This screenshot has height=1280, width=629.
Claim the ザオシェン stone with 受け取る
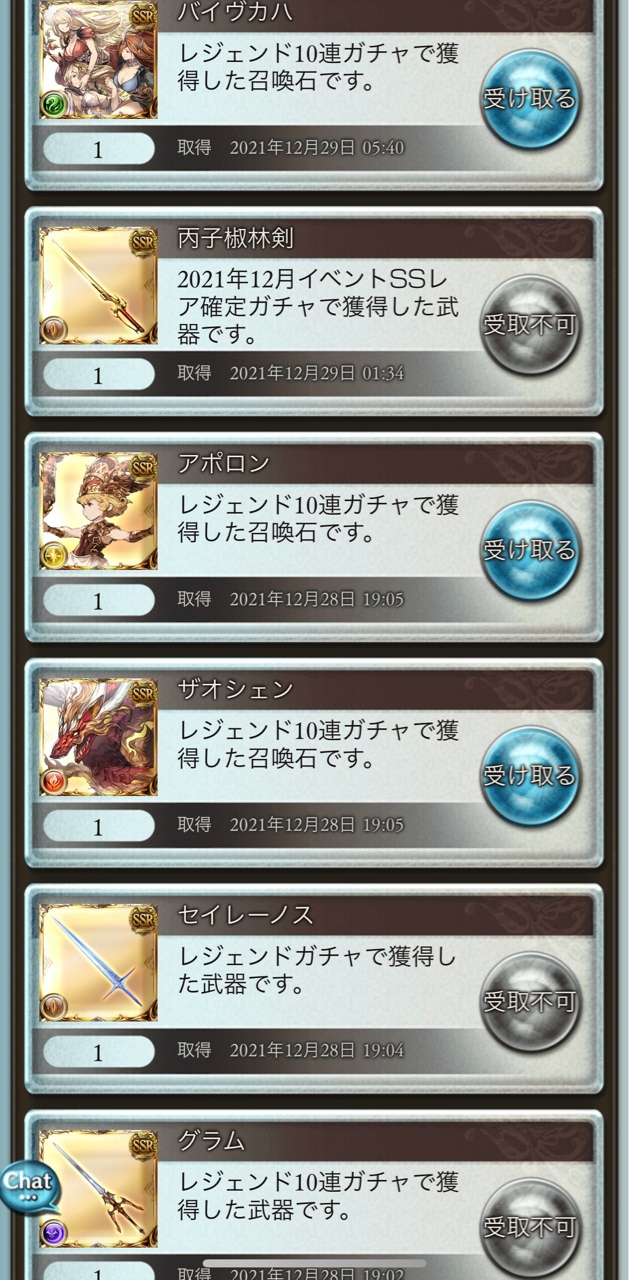(x=530, y=776)
